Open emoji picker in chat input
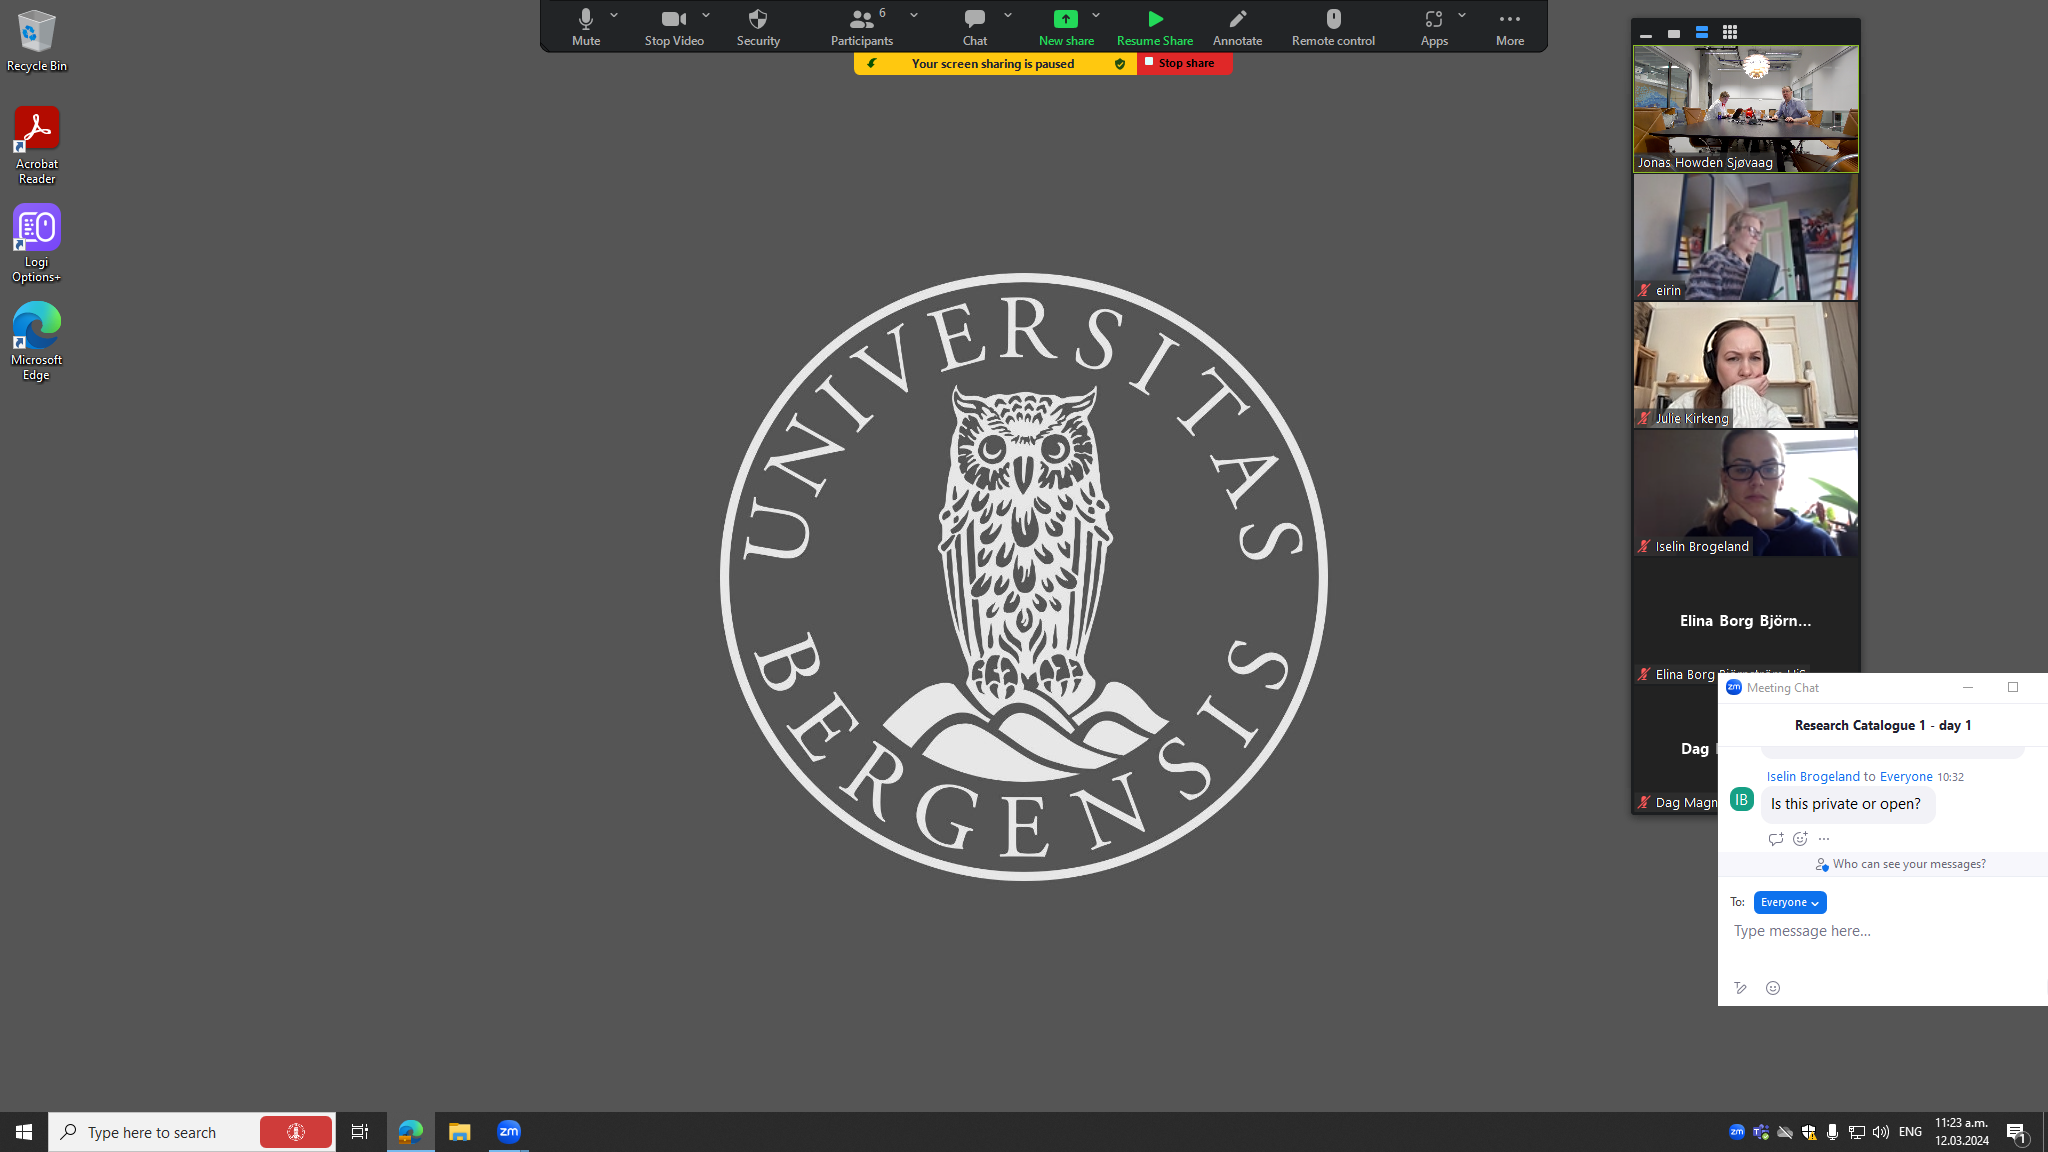Viewport: 2048px width, 1152px height. click(x=1773, y=988)
